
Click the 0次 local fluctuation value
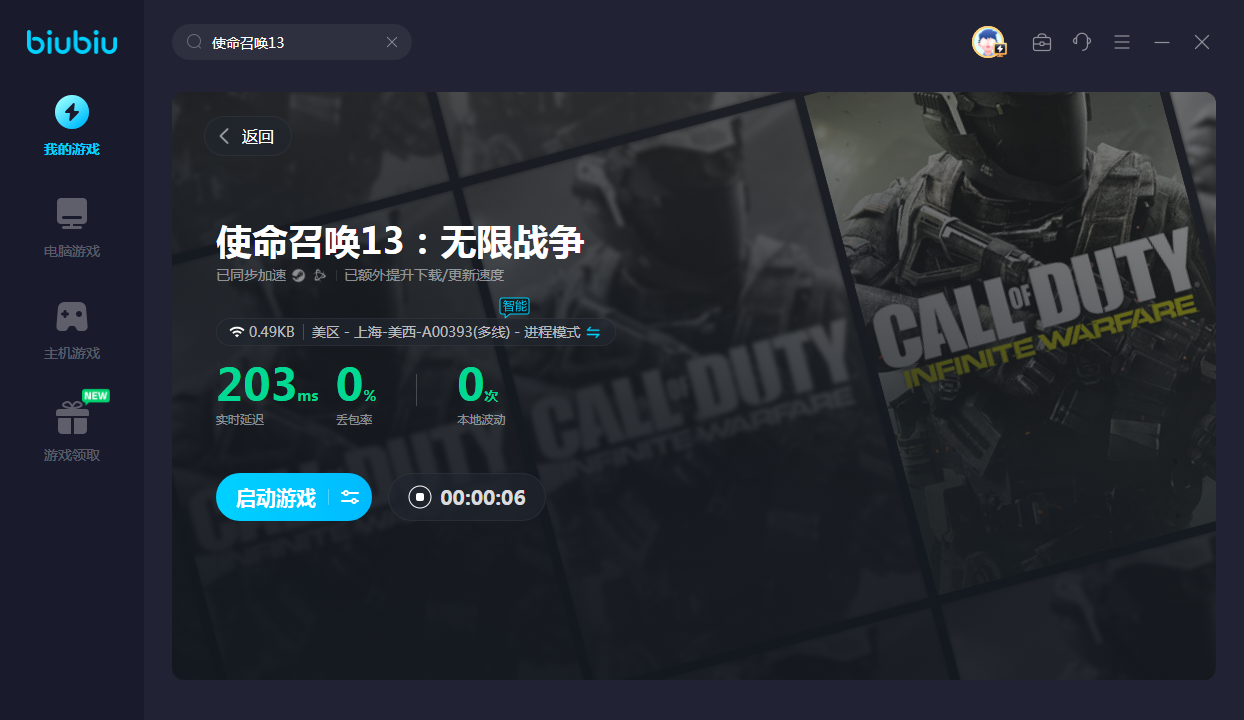click(477, 385)
